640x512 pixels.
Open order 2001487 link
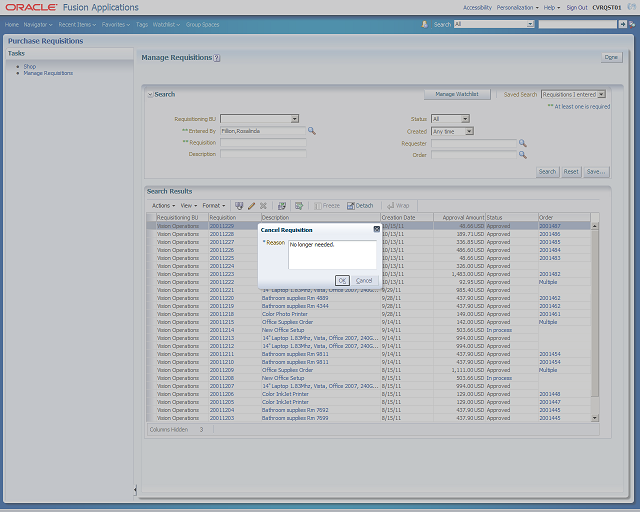(x=550, y=226)
